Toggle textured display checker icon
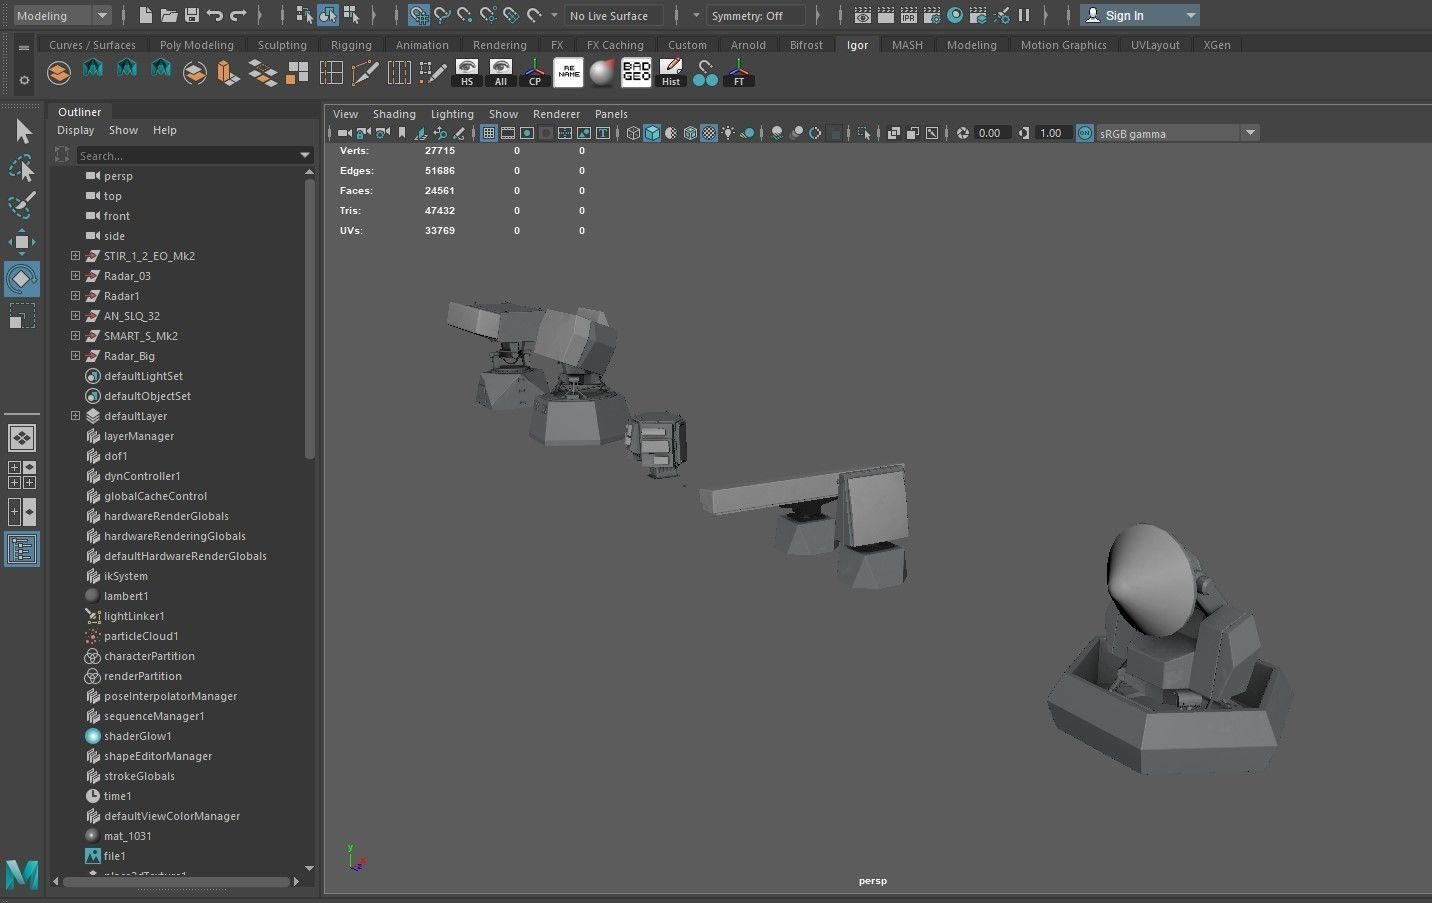1432x903 pixels. coord(709,133)
